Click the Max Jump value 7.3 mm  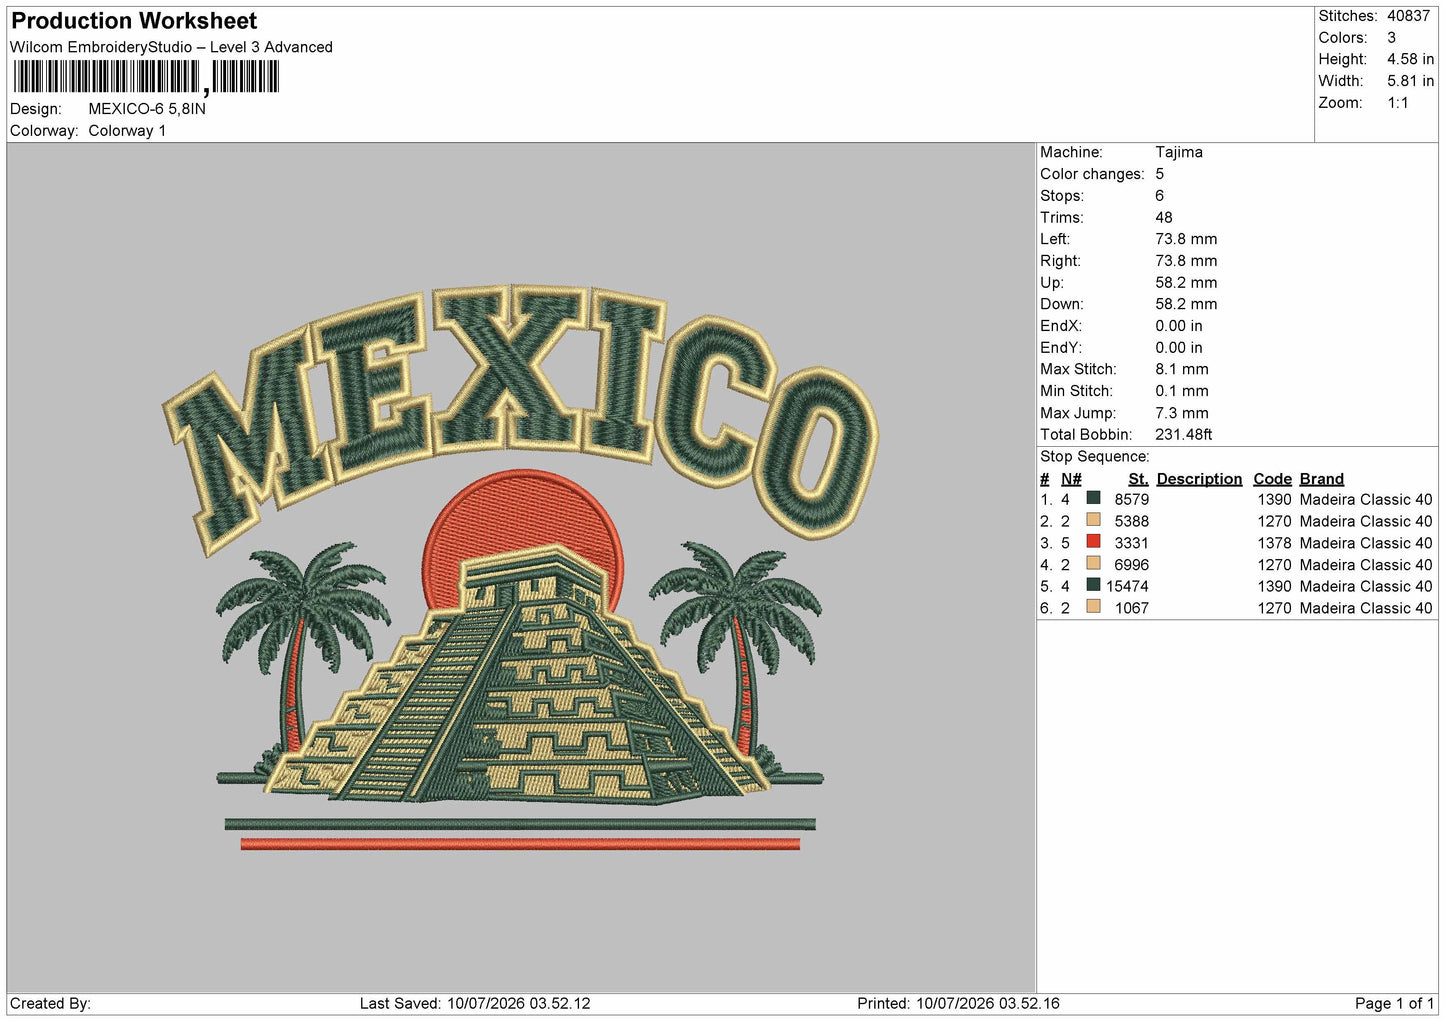coord(1182,413)
